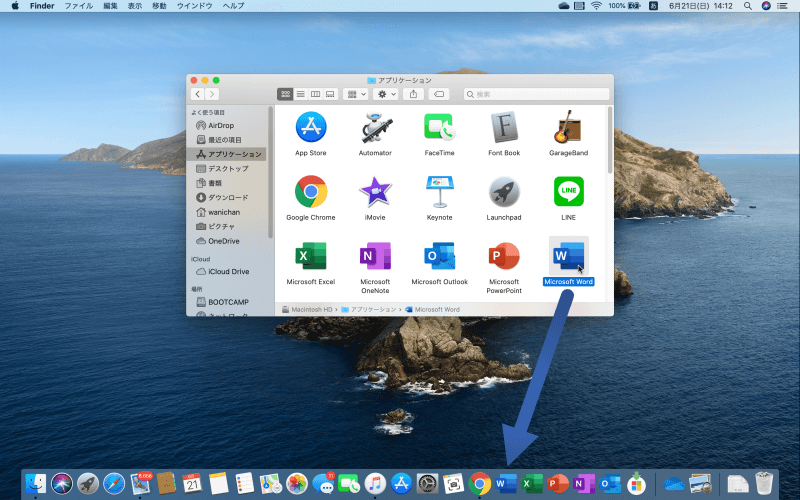This screenshot has width=800, height=500.
Task: Open OneDrive in the Finder sidebar
Action: click(226, 241)
